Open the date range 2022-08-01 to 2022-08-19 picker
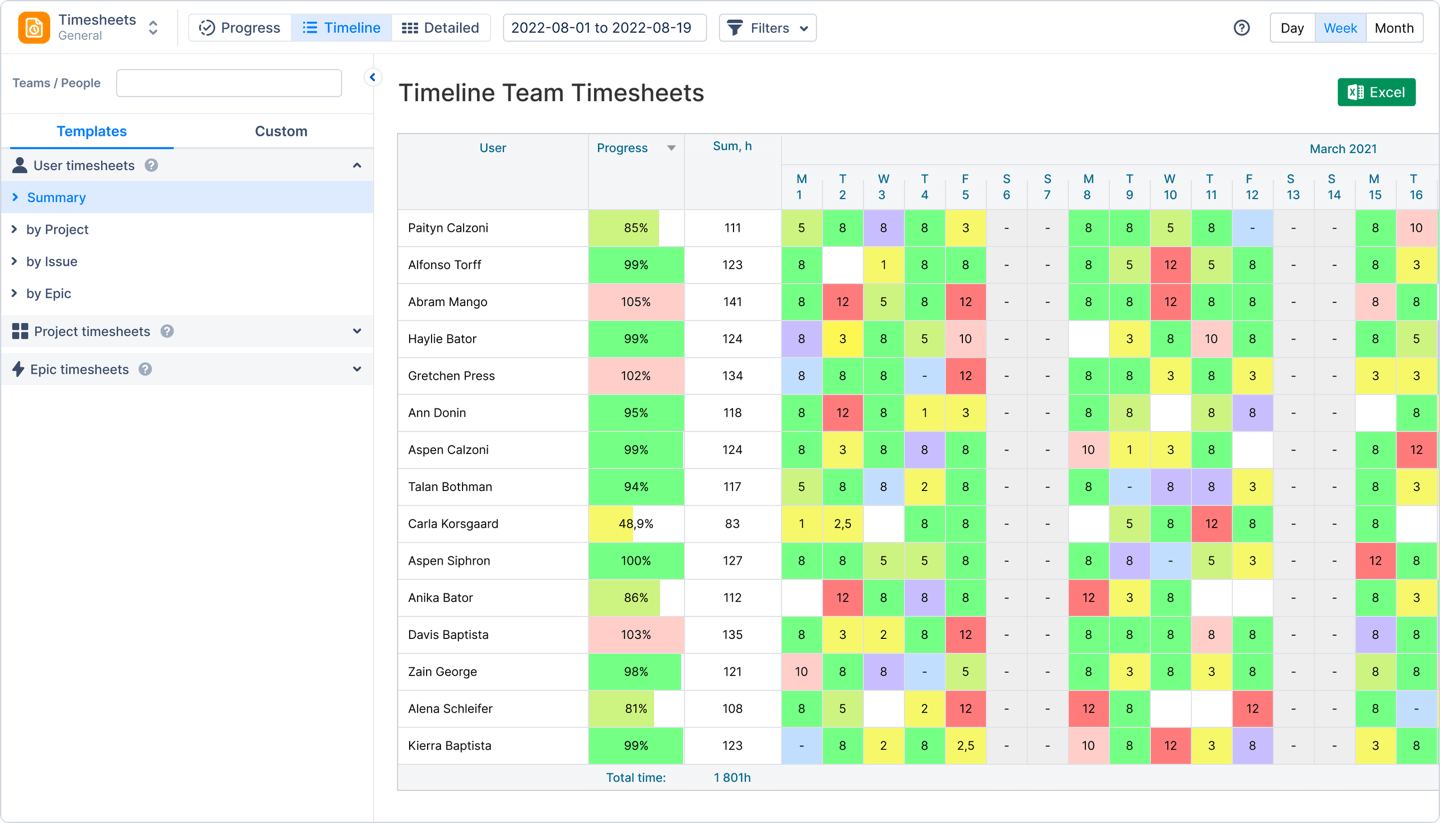Viewport: 1440px width, 823px height. coord(604,28)
